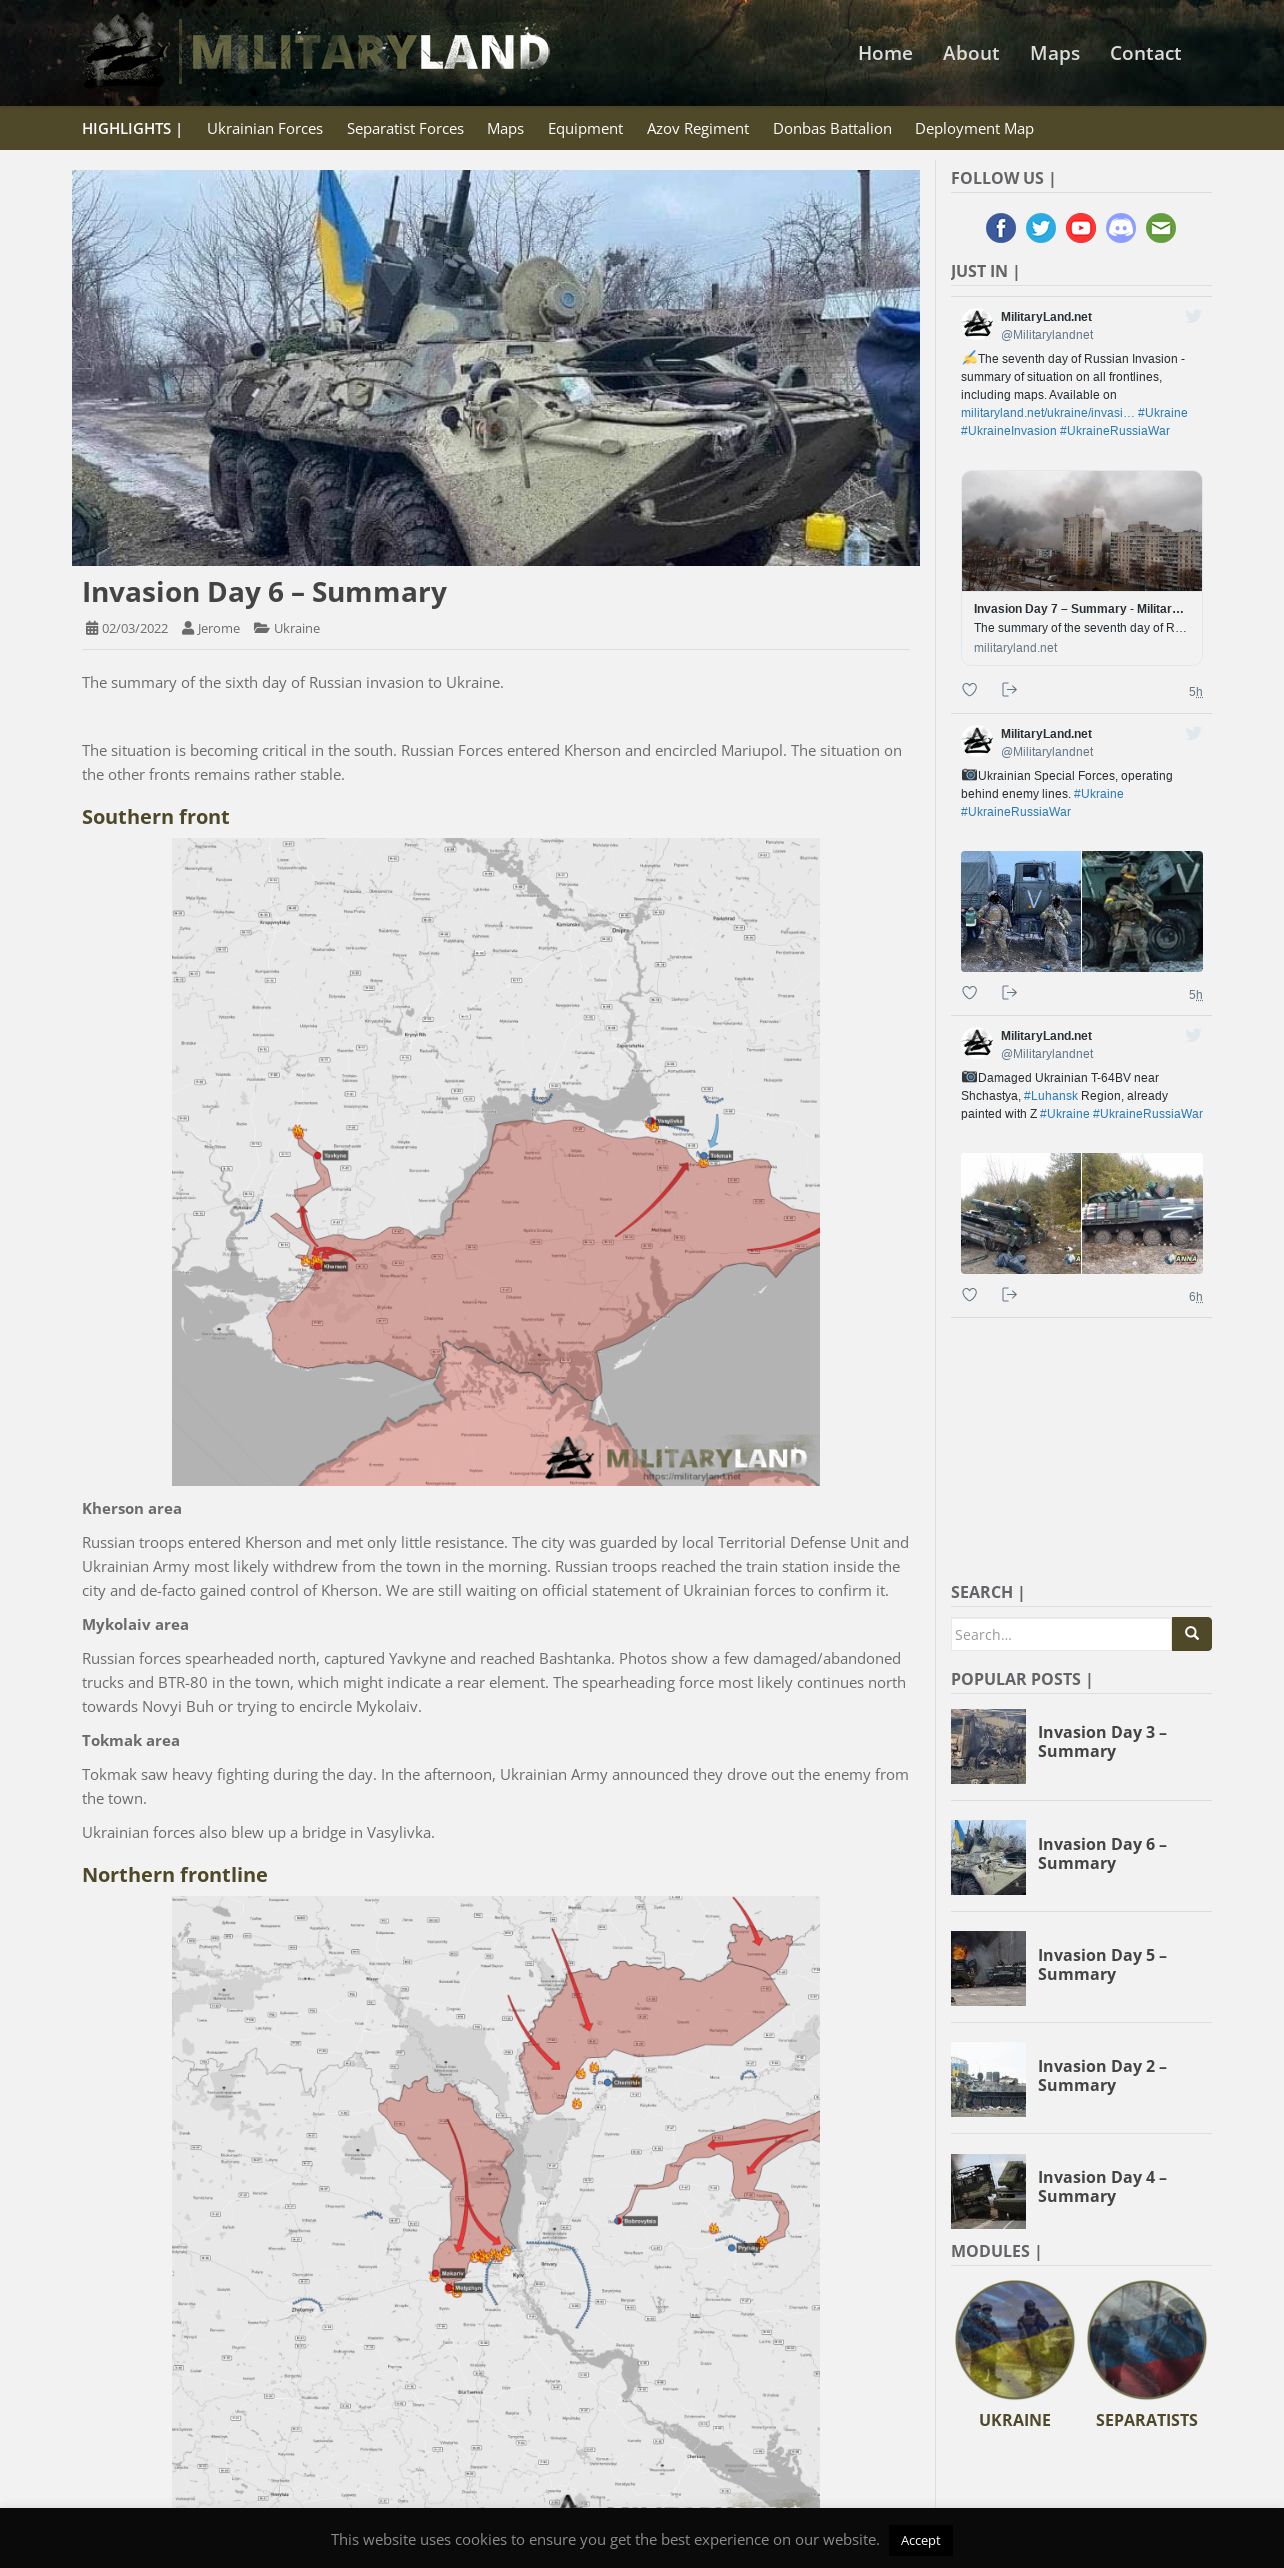1284x2568 pixels.
Task: Open popular post Invasion Day 4 – Summary
Action: 1102,2187
